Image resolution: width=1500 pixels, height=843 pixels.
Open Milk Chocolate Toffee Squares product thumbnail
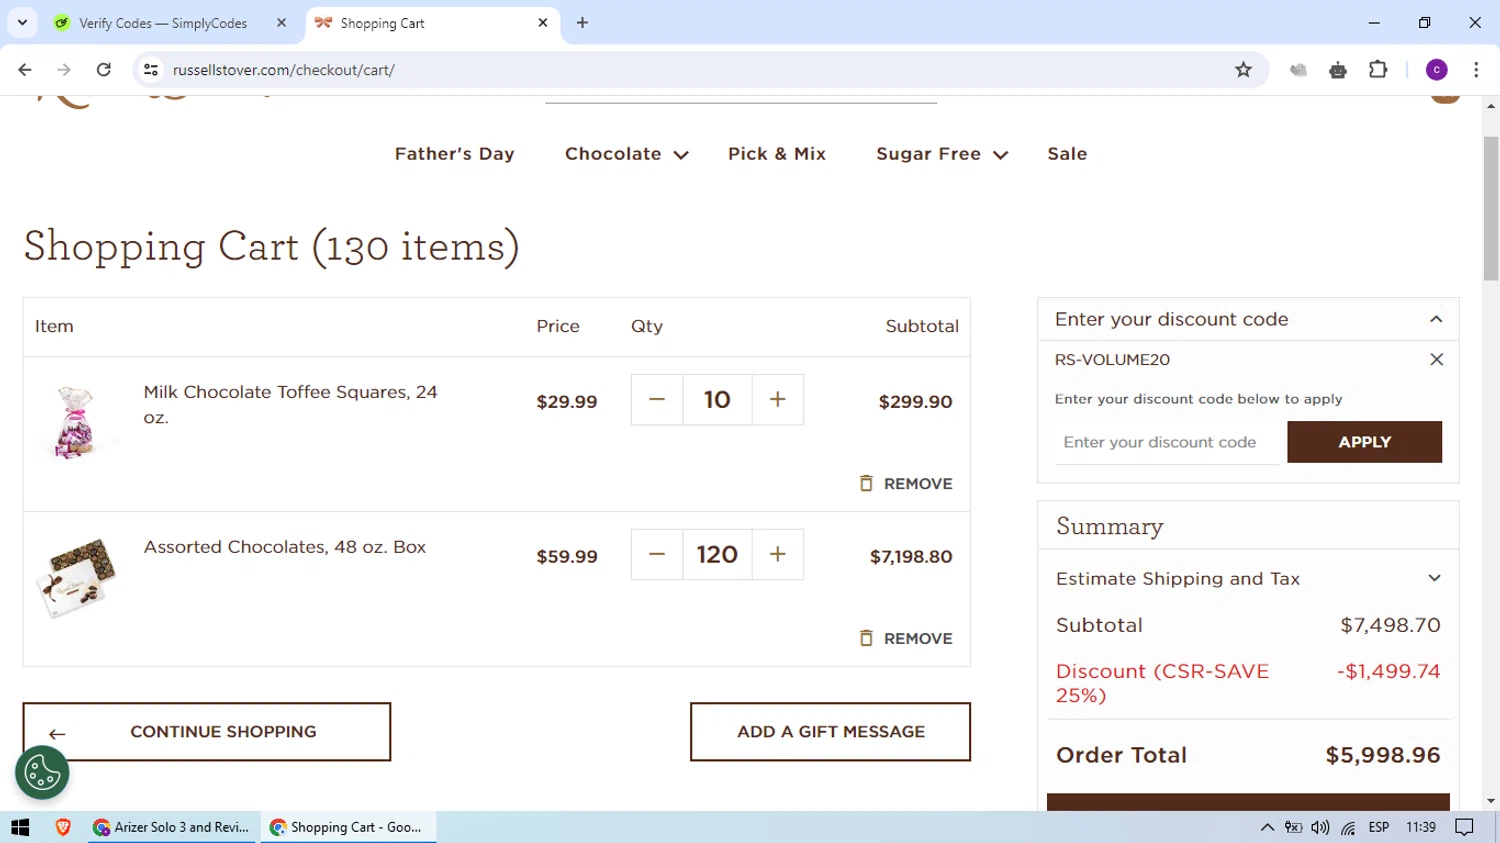click(75, 422)
